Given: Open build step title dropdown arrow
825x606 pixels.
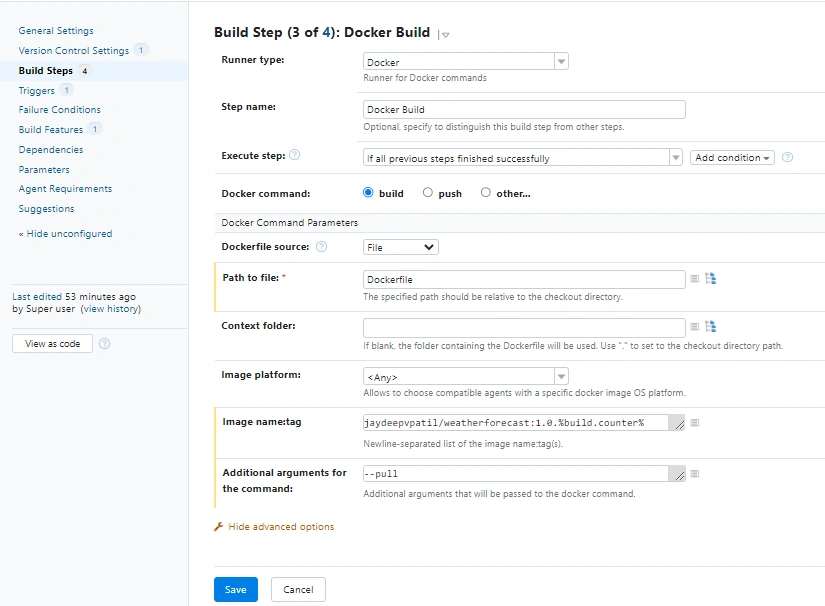Looking at the screenshot, I should (446, 35).
